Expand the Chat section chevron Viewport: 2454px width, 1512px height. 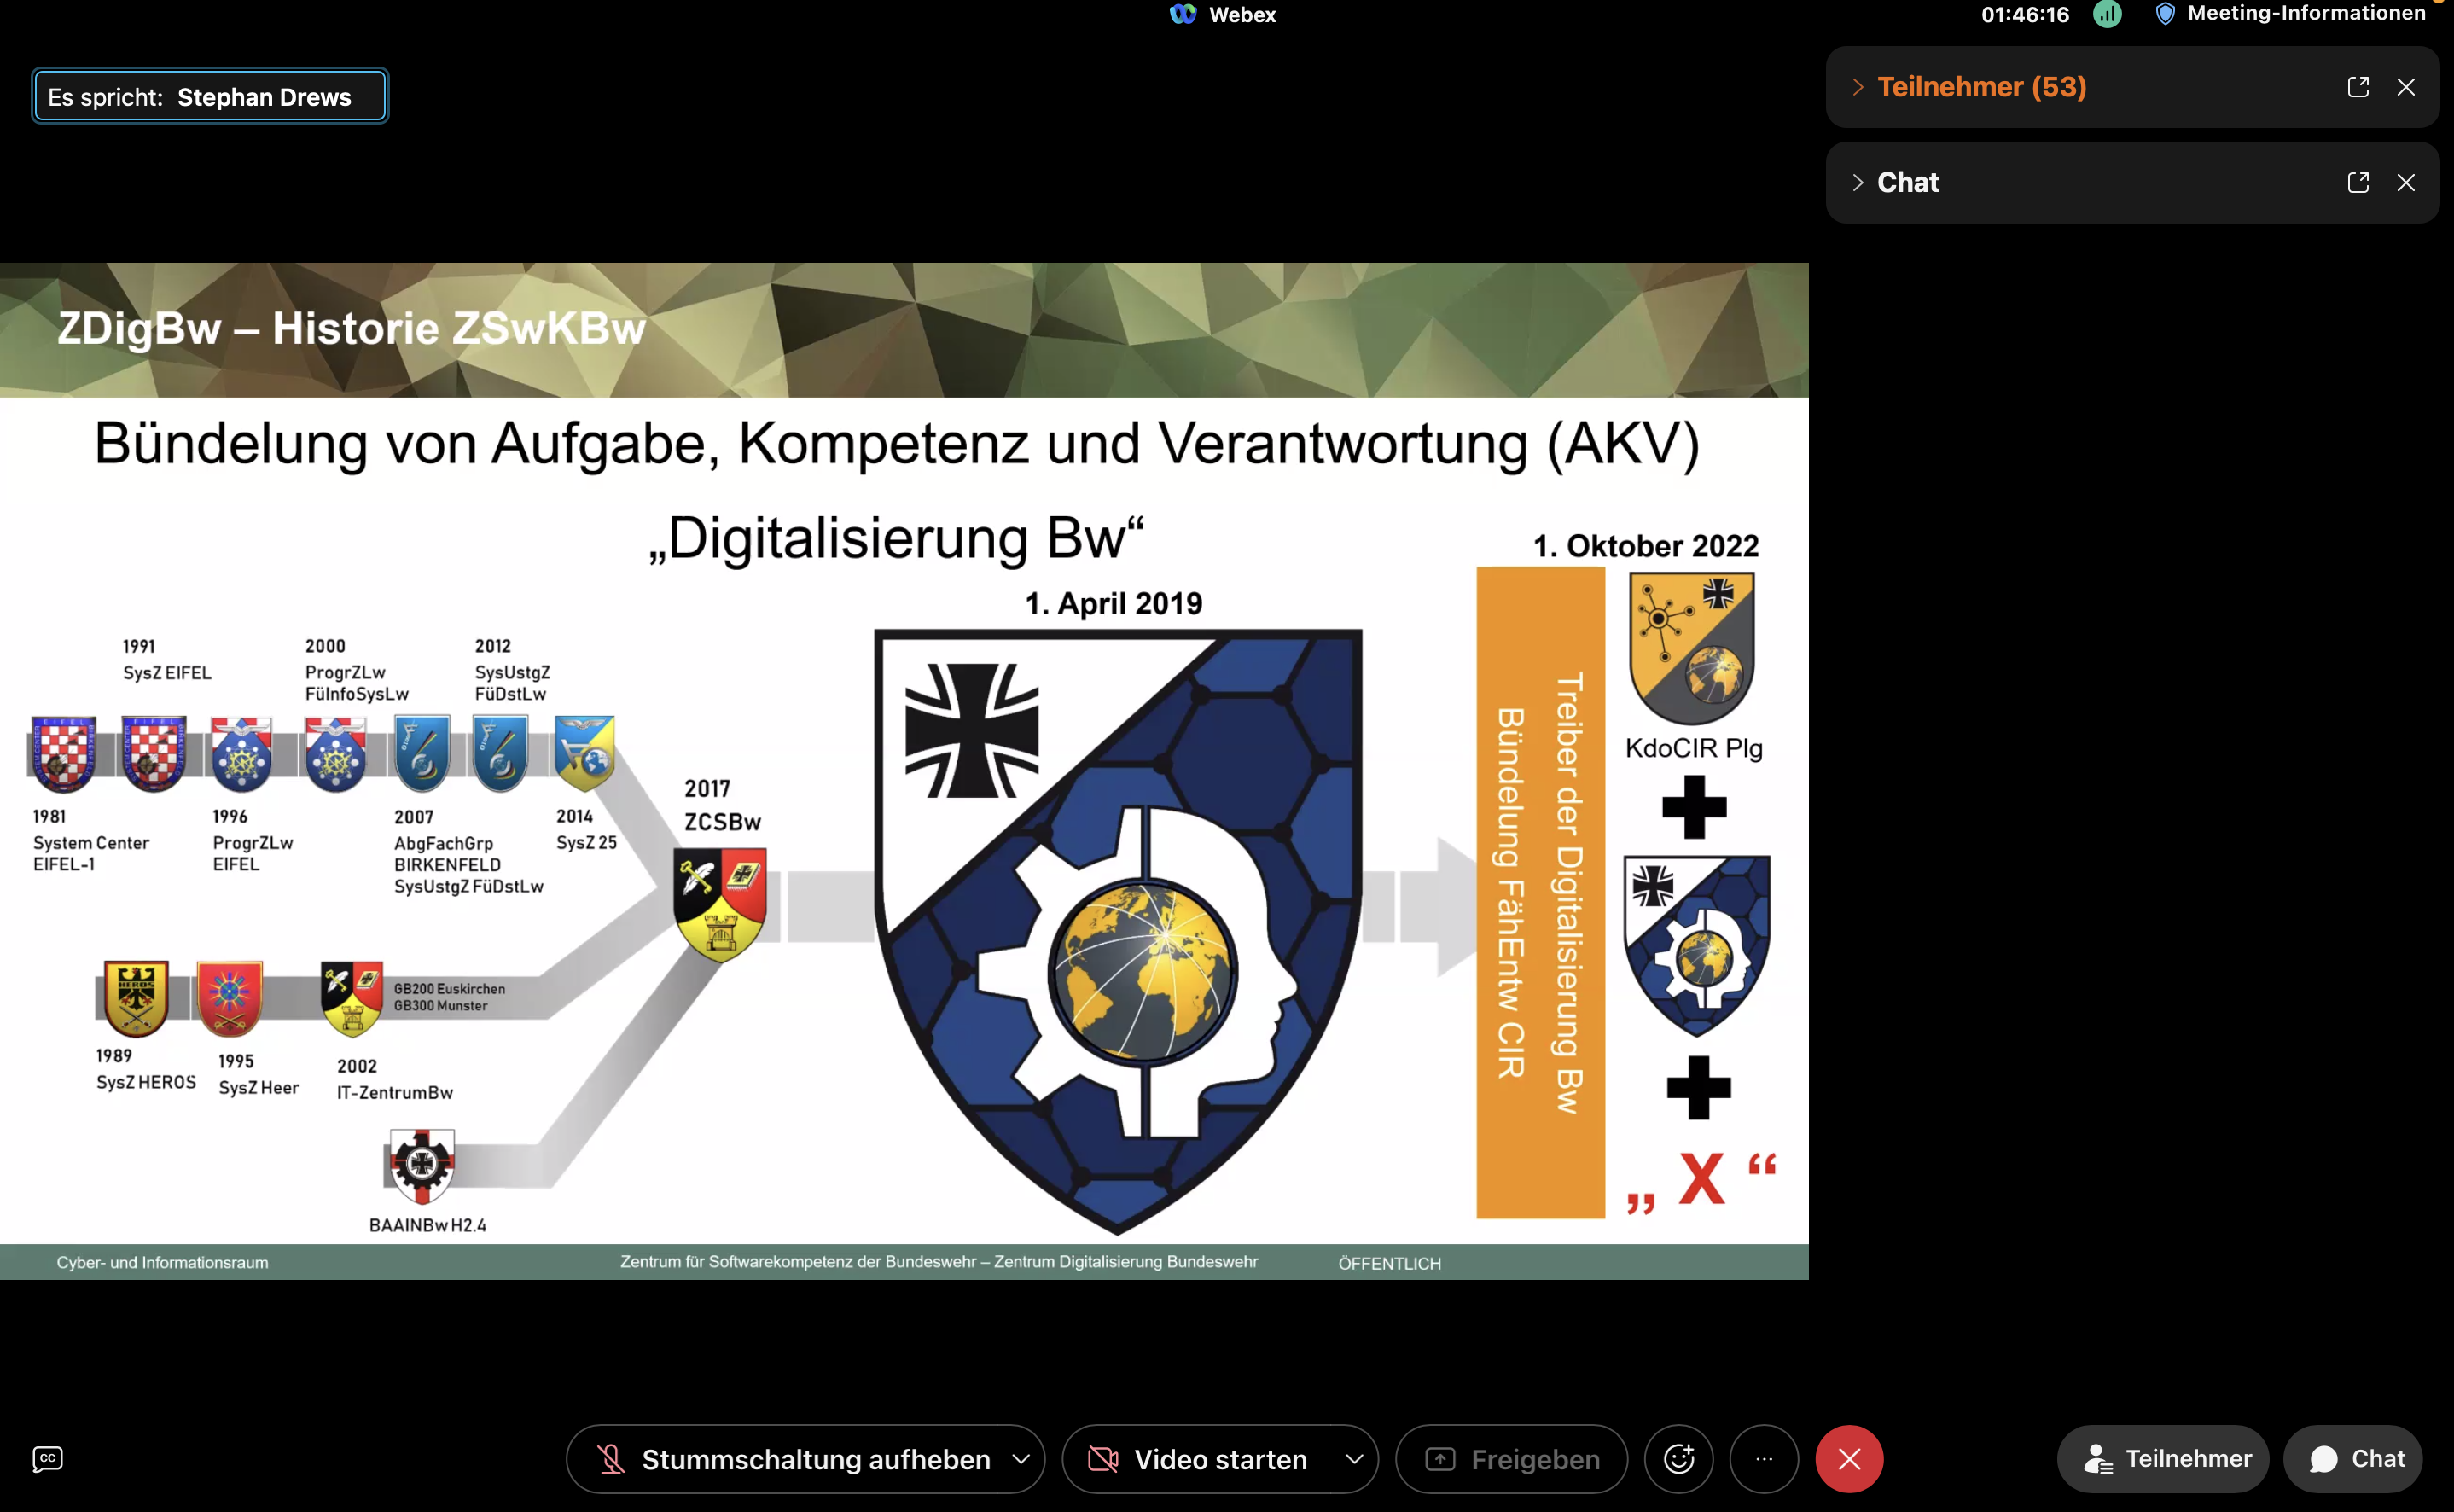(1857, 182)
